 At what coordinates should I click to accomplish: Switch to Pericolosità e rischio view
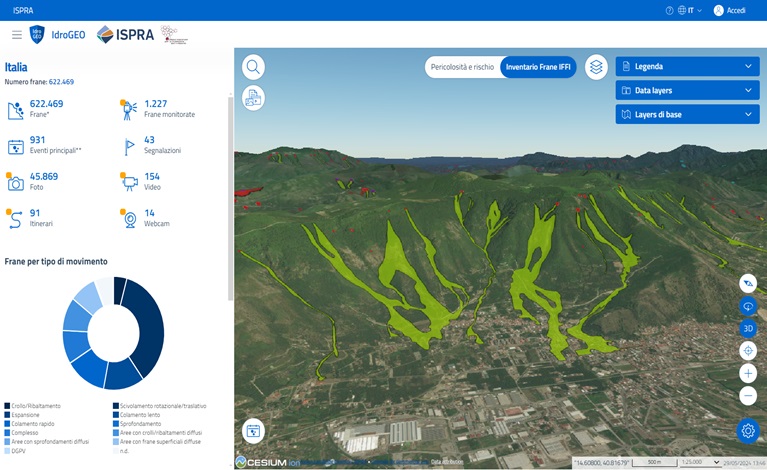click(x=462, y=67)
